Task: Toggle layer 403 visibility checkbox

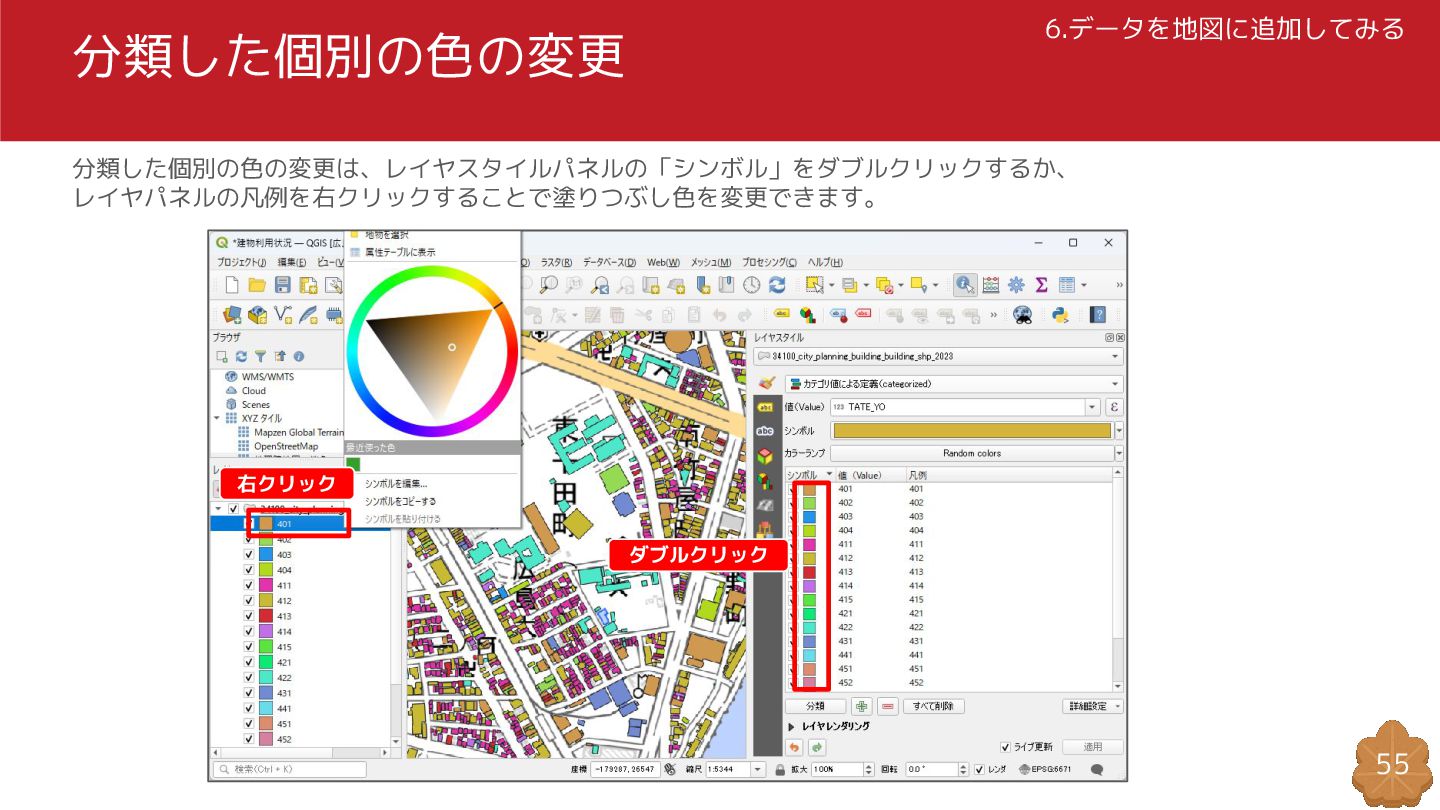Action: 249,554
